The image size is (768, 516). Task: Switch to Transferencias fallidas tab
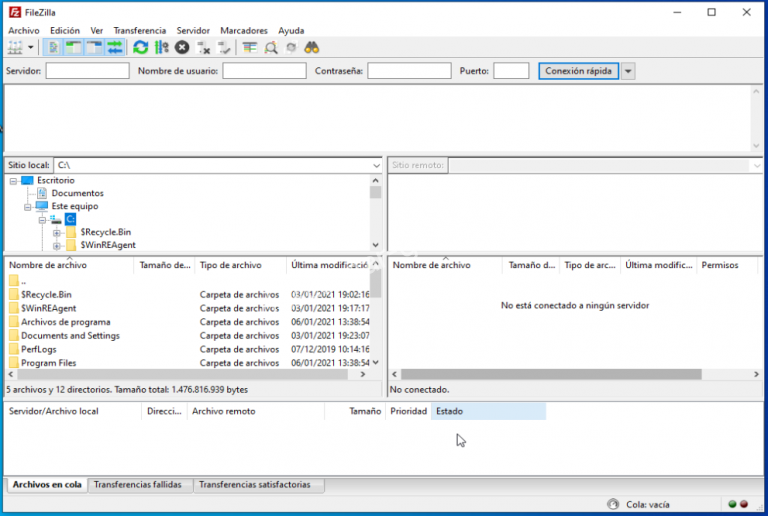tap(138, 485)
